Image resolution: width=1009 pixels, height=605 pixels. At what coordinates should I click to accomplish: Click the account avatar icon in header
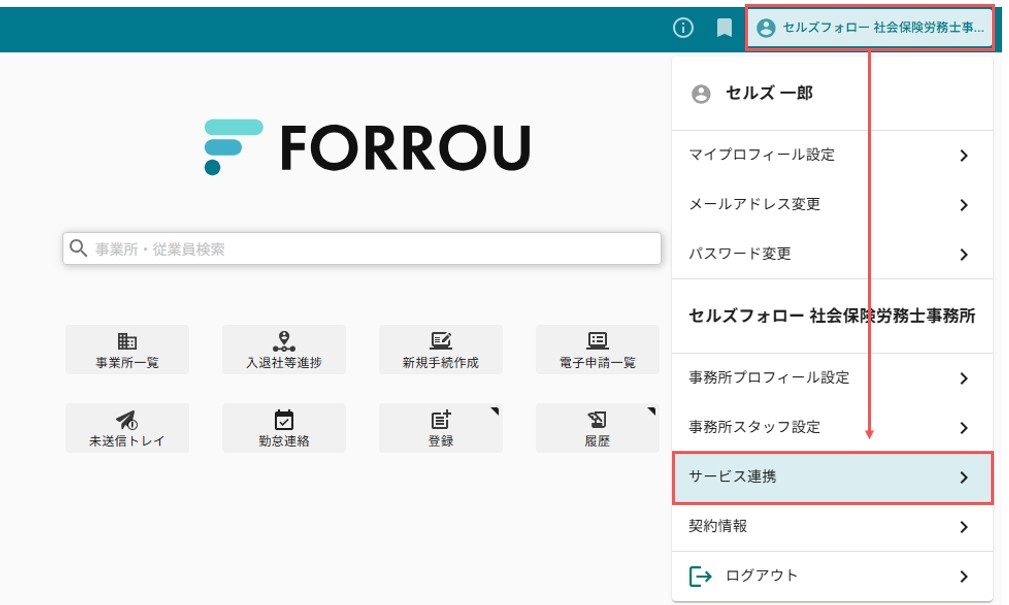[765, 28]
